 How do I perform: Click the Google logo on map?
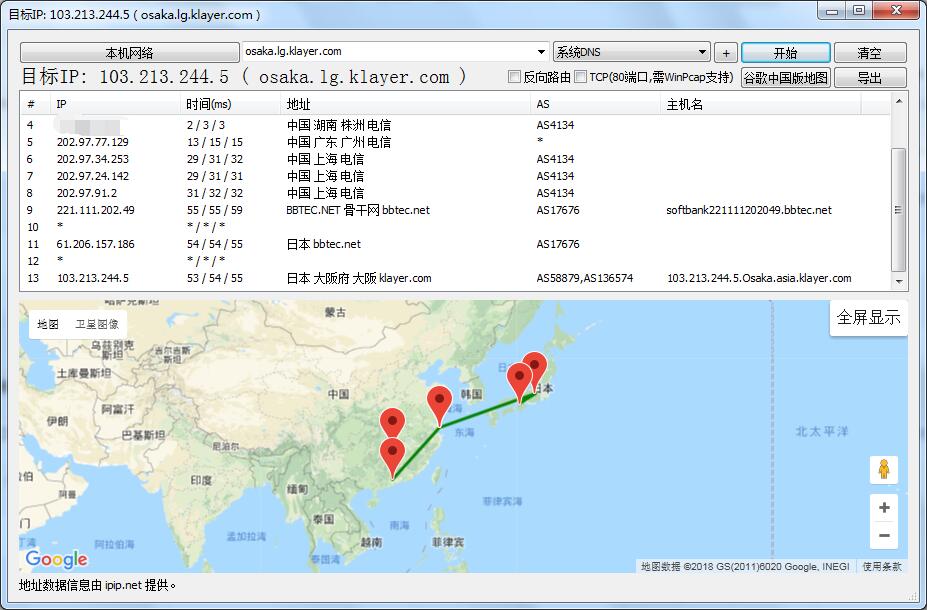coord(57,559)
